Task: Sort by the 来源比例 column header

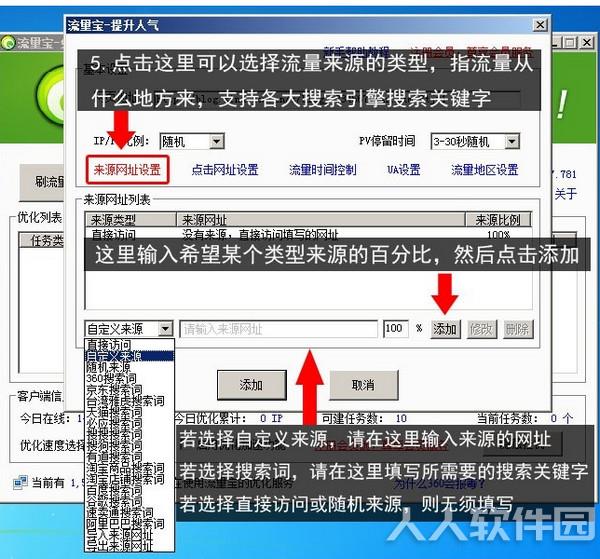Action: pyautogui.click(x=498, y=220)
